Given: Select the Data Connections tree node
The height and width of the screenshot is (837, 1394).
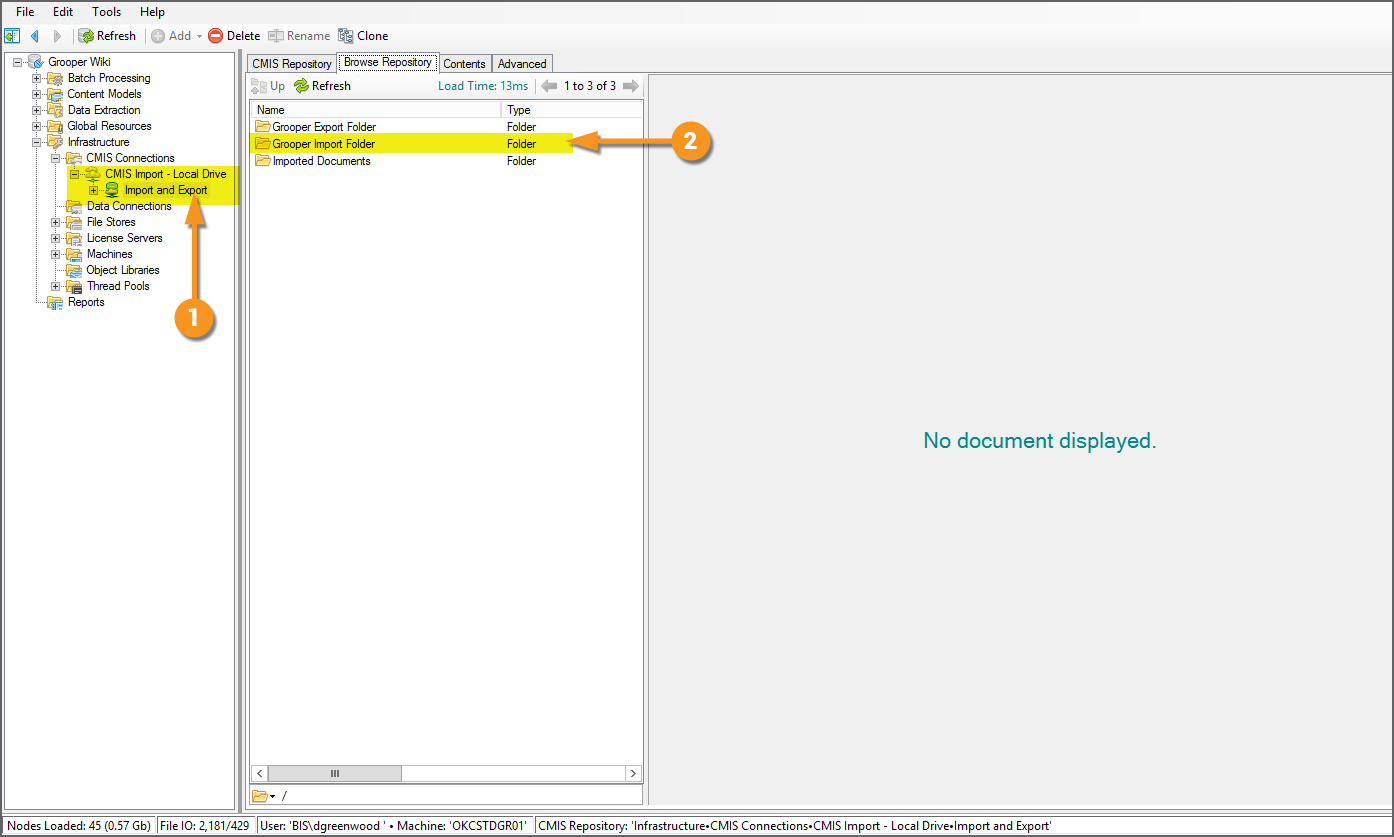Looking at the screenshot, I should coord(129,206).
